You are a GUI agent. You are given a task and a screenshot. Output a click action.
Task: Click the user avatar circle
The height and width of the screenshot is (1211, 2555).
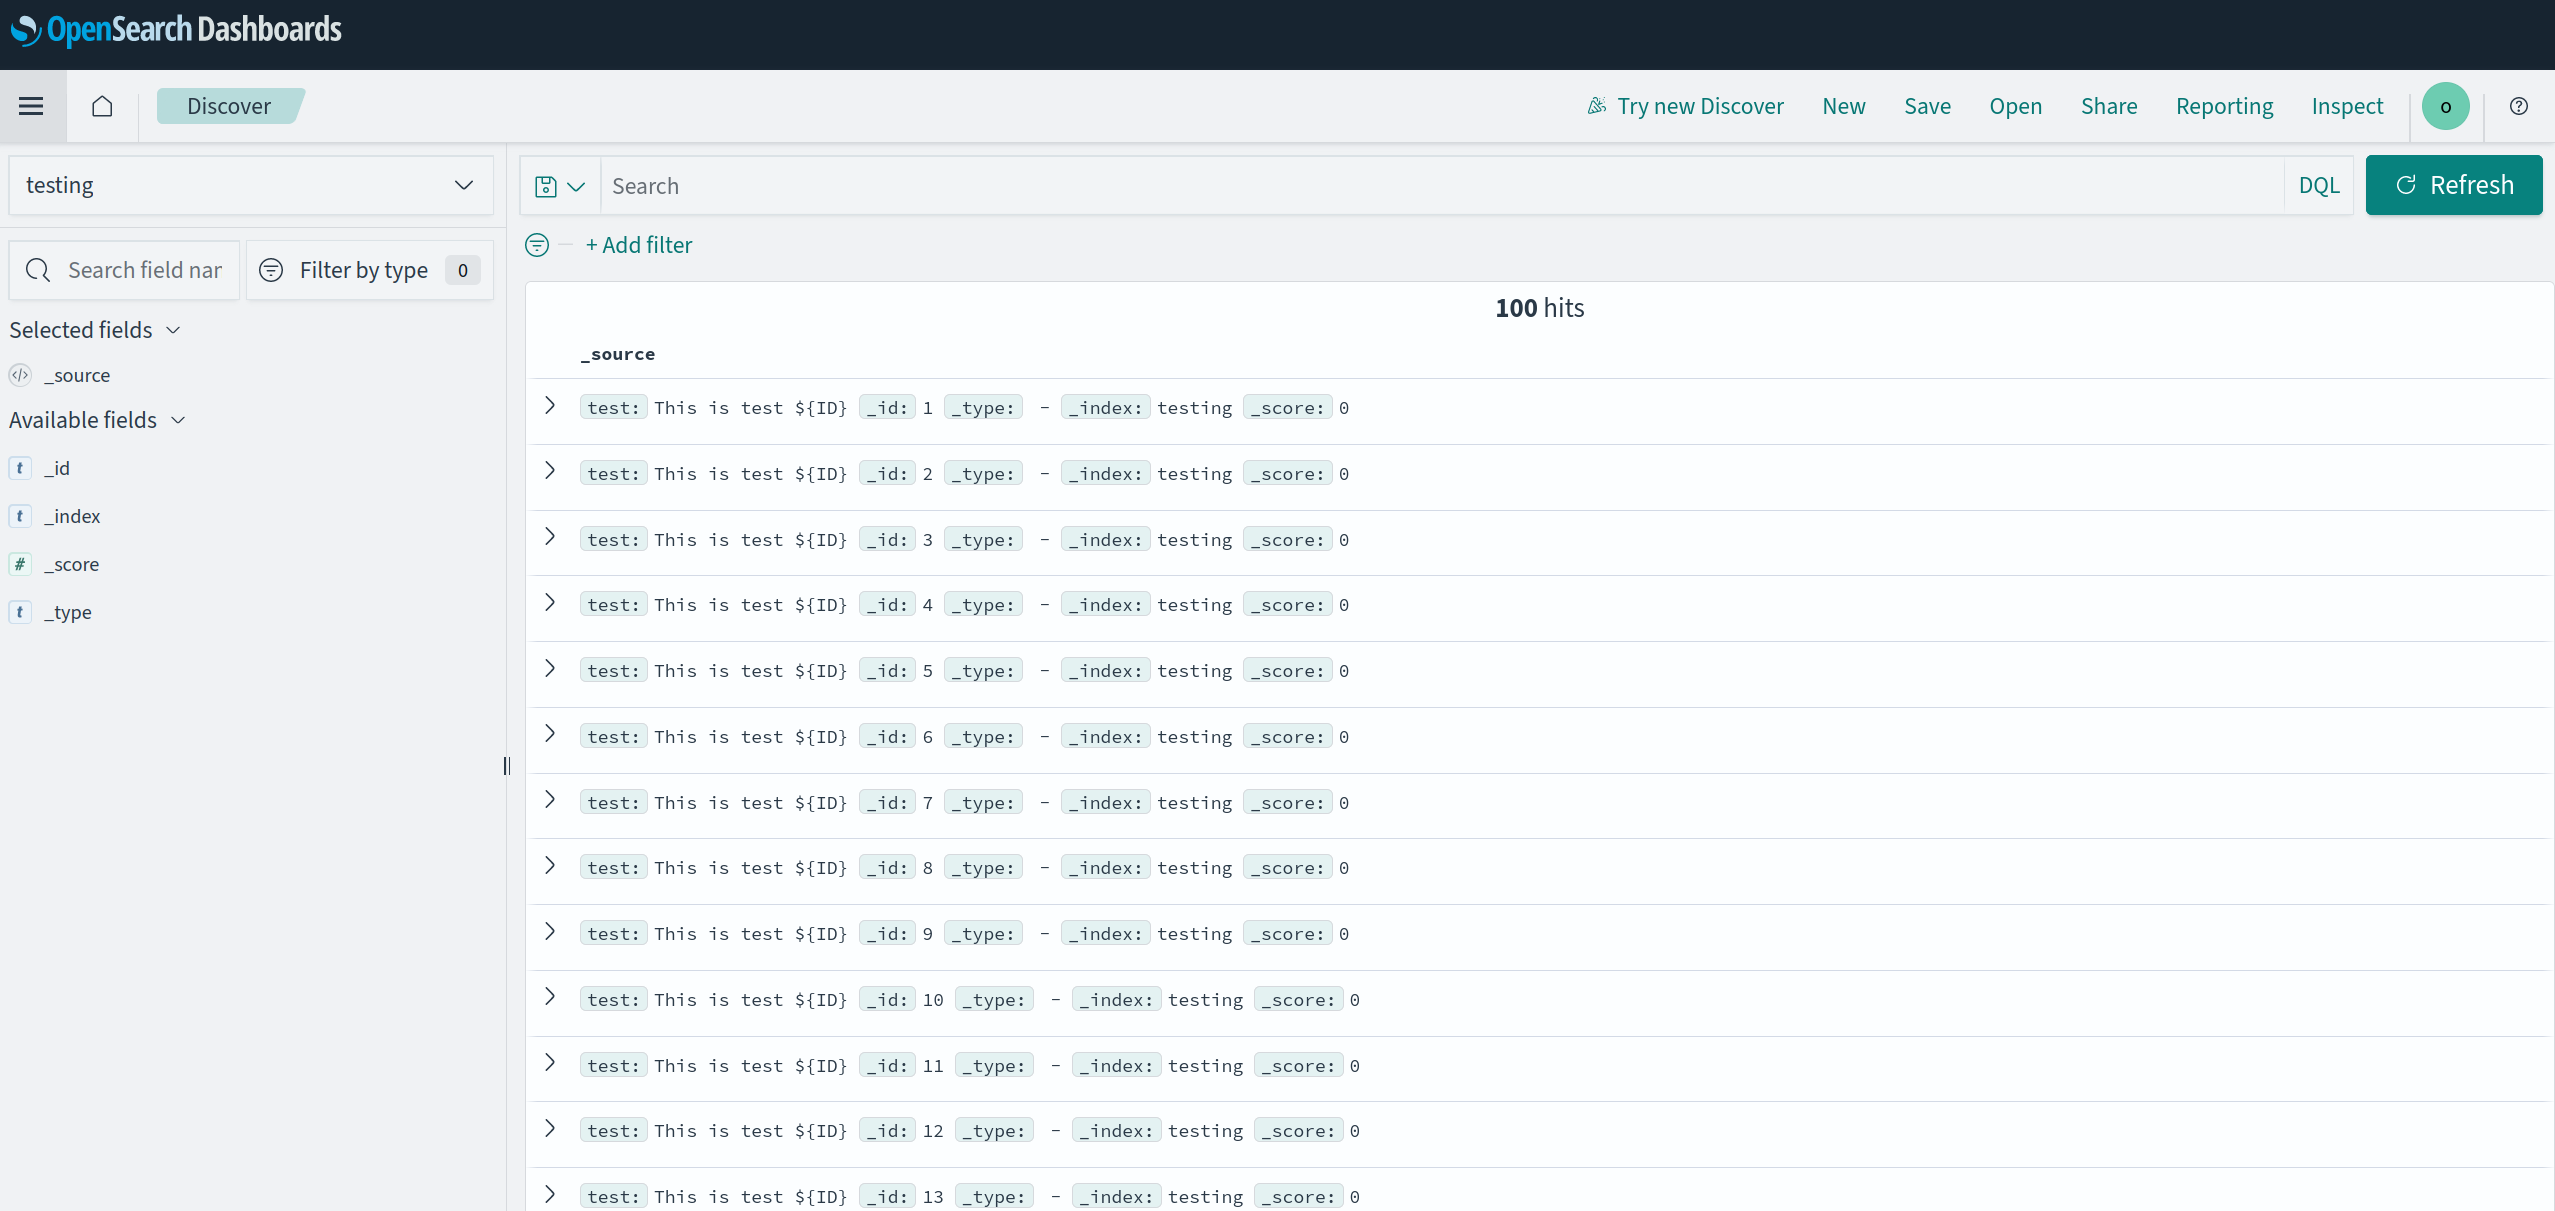[x=2445, y=105]
